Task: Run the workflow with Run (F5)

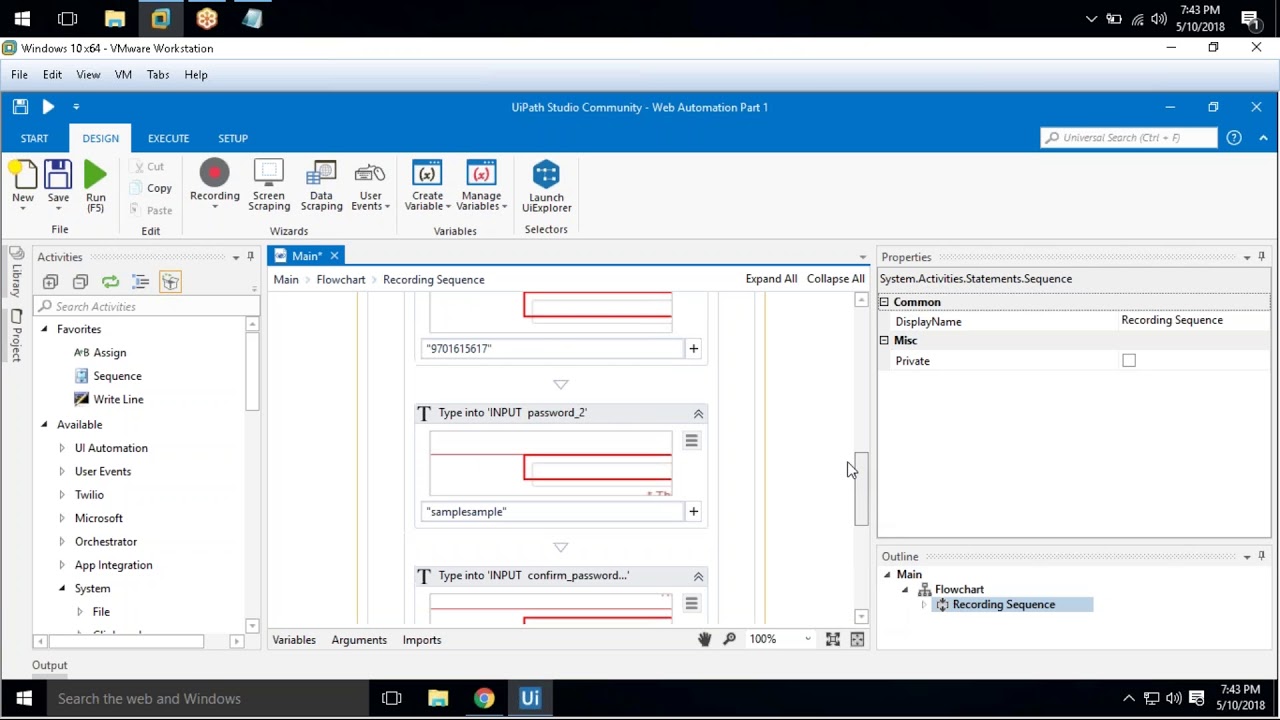Action: [95, 176]
